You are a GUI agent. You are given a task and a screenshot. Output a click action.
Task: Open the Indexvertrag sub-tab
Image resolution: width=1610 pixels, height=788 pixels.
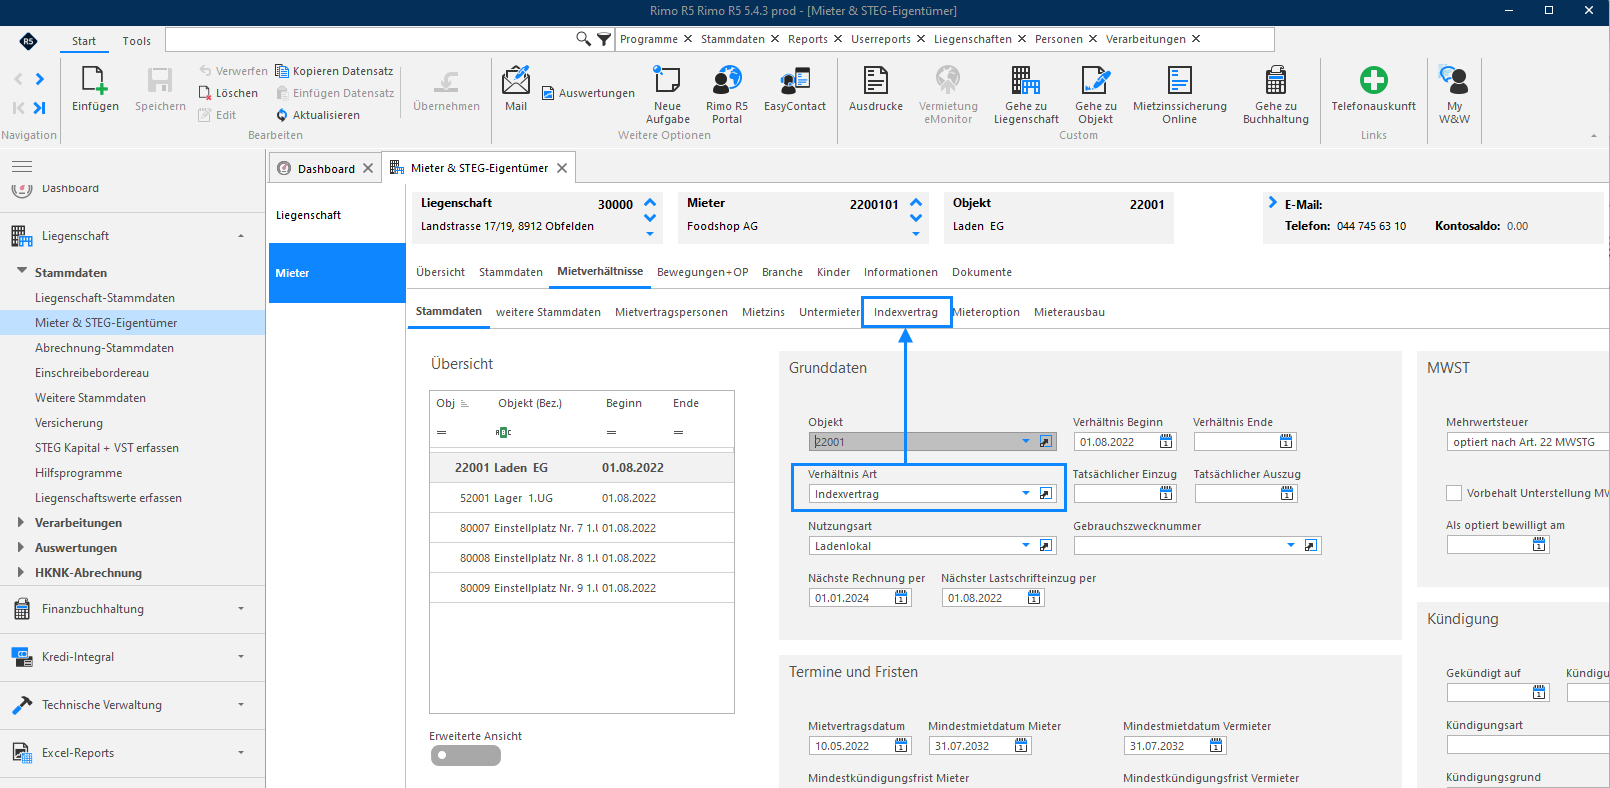906,312
